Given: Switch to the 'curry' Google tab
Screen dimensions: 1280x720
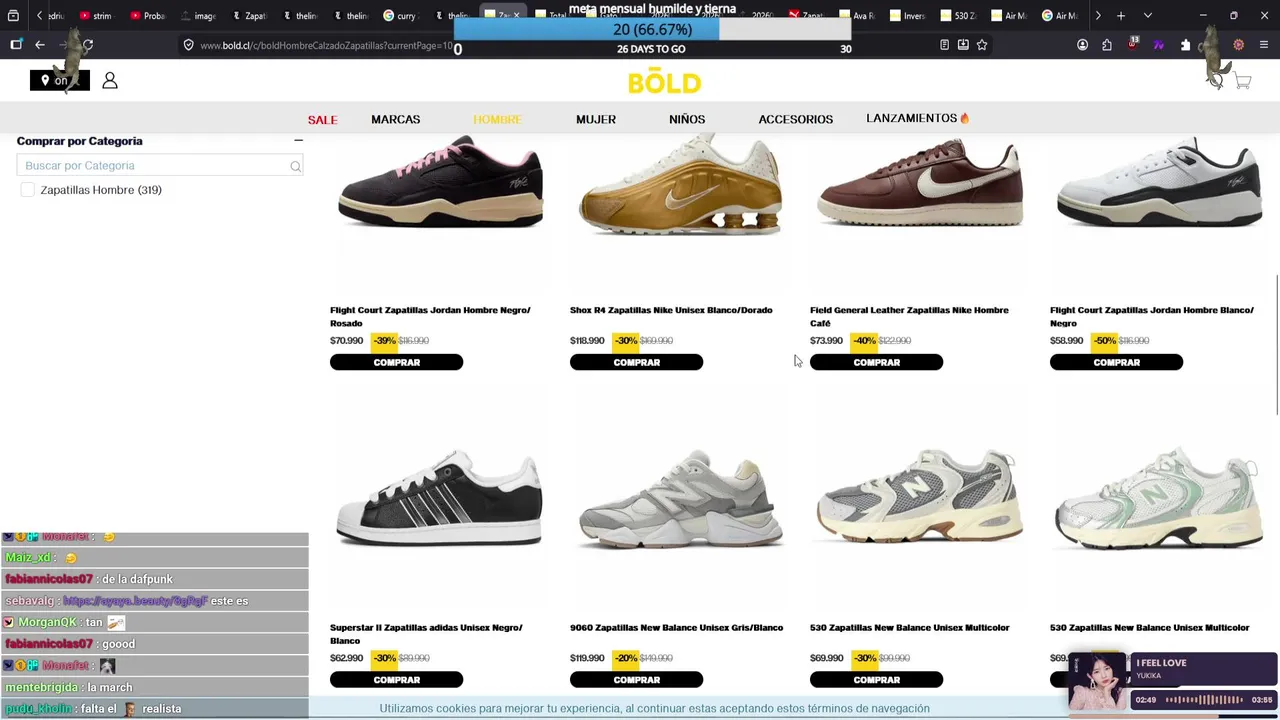Looking at the screenshot, I should click(401, 16).
